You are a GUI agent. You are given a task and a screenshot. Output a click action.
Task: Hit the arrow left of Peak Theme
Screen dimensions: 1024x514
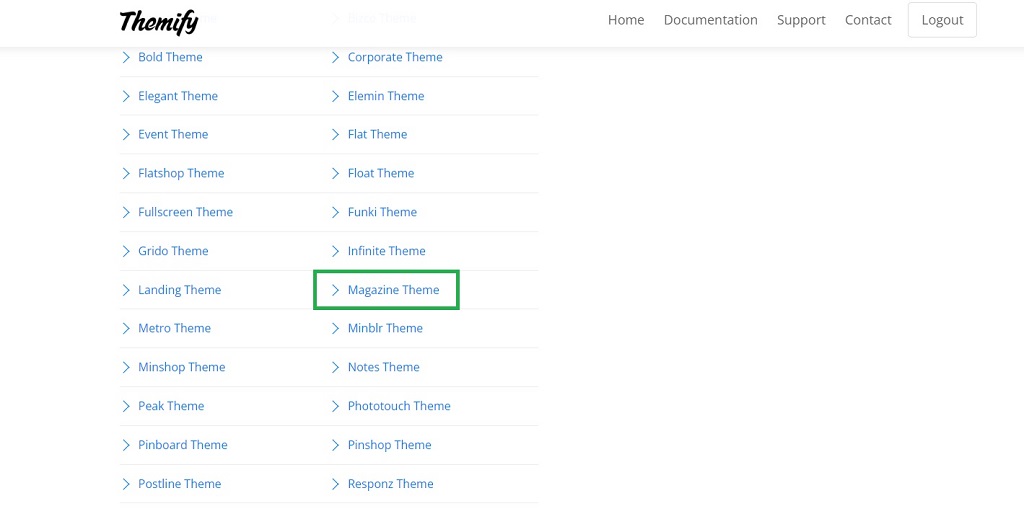[x=126, y=406]
